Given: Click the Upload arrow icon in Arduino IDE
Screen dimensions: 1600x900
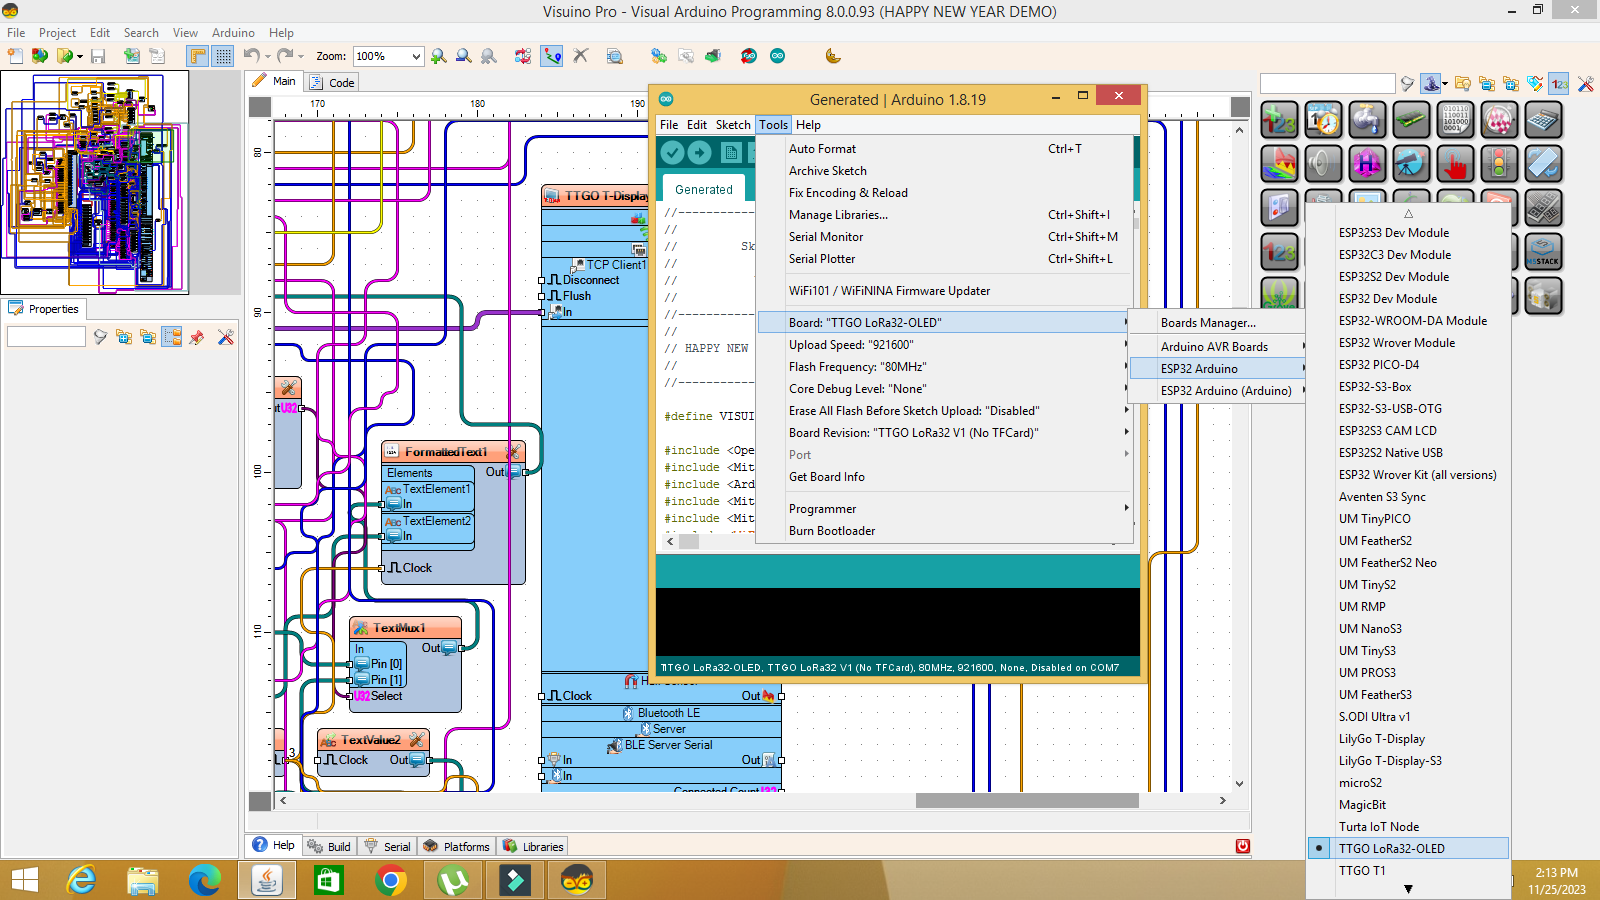Looking at the screenshot, I should (x=699, y=152).
